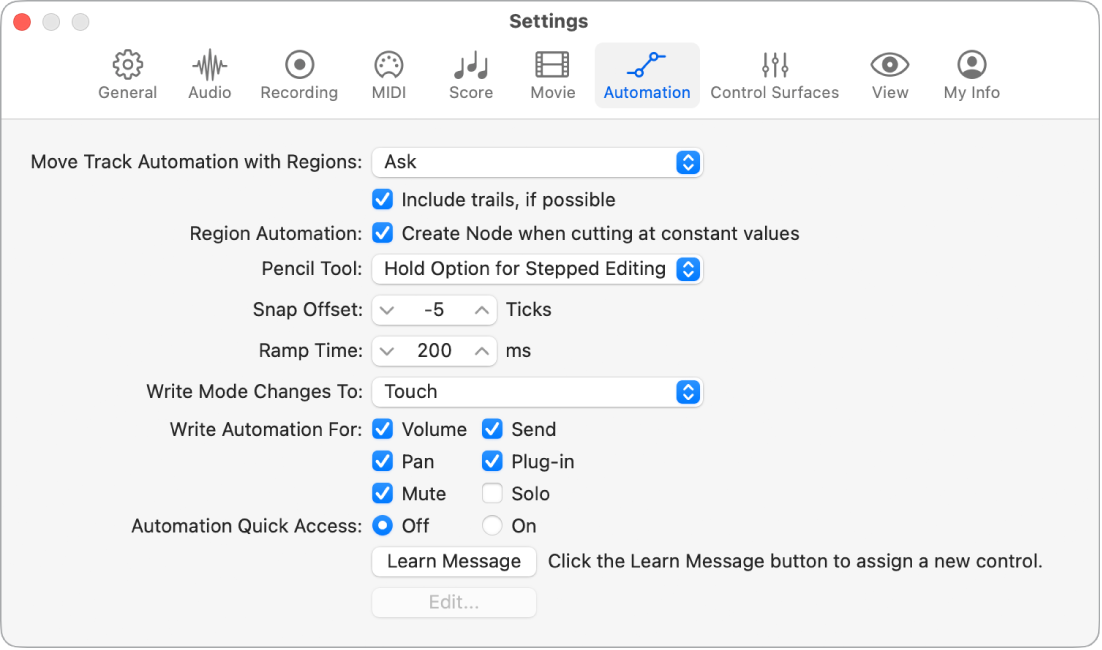Turn Automation Quick Access On
Image resolution: width=1102 pixels, height=650 pixels.
point(492,525)
